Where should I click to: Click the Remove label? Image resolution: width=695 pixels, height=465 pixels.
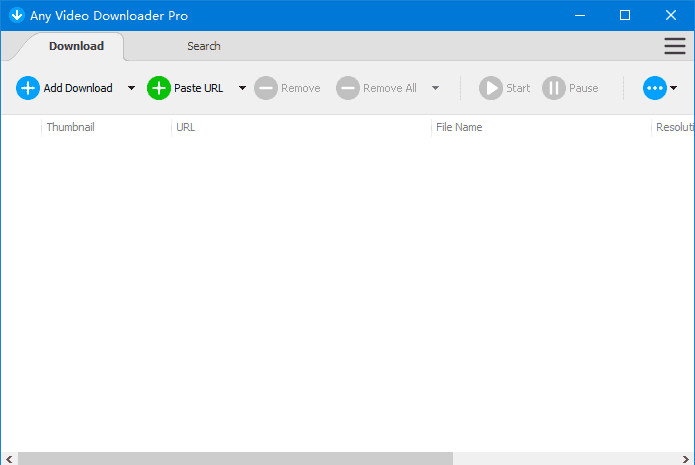click(x=301, y=88)
